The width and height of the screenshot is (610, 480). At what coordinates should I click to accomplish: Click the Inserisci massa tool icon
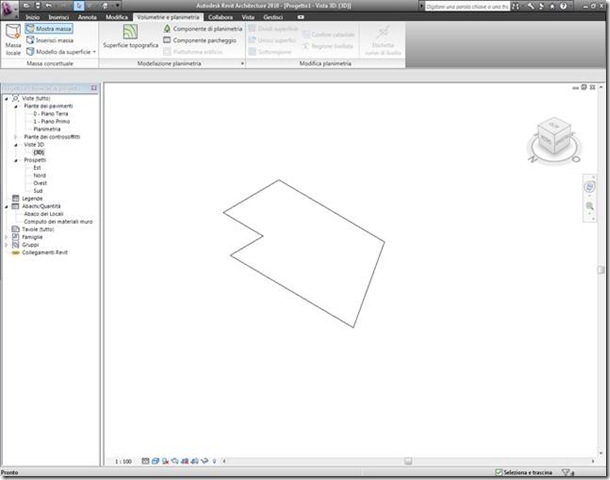(30, 40)
